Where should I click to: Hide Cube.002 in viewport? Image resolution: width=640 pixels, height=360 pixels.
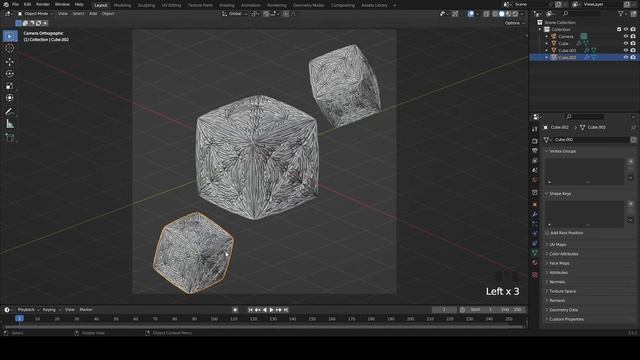[626, 58]
